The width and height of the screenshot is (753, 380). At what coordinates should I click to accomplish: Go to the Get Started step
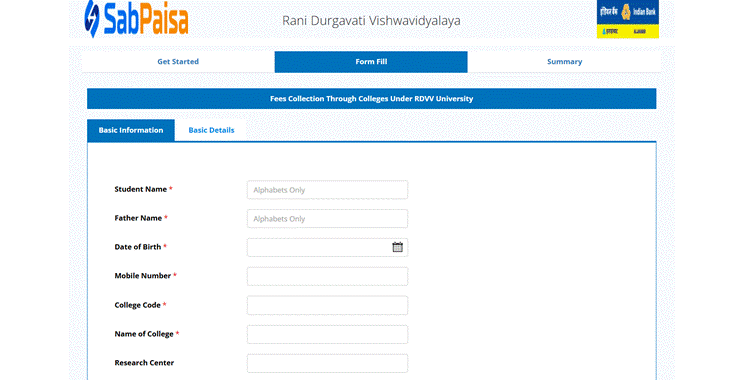178,61
